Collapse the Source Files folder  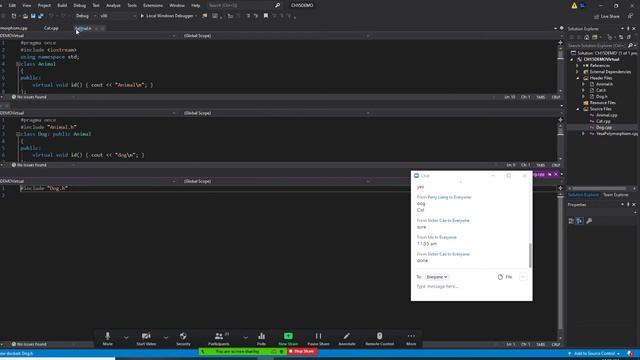click(x=577, y=109)
